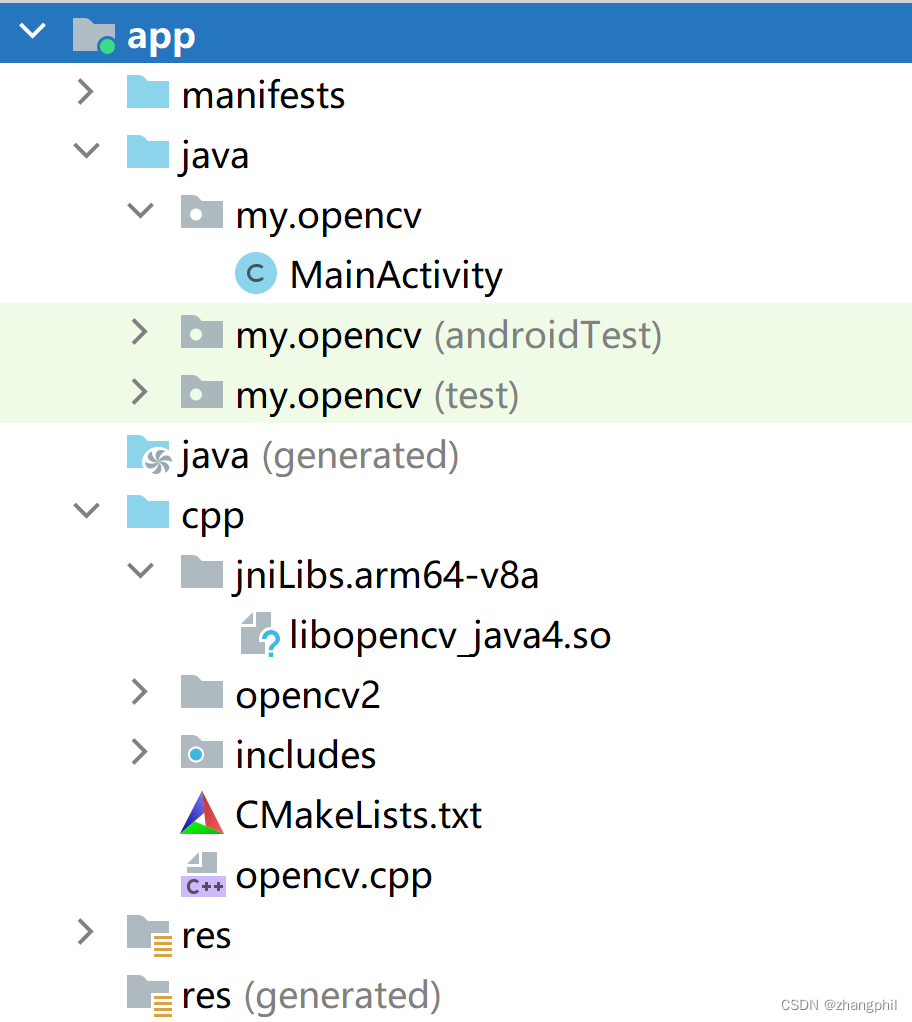Click the MainActivity class icon
The width and height of the screenshot is (912, 1022).
256,273
